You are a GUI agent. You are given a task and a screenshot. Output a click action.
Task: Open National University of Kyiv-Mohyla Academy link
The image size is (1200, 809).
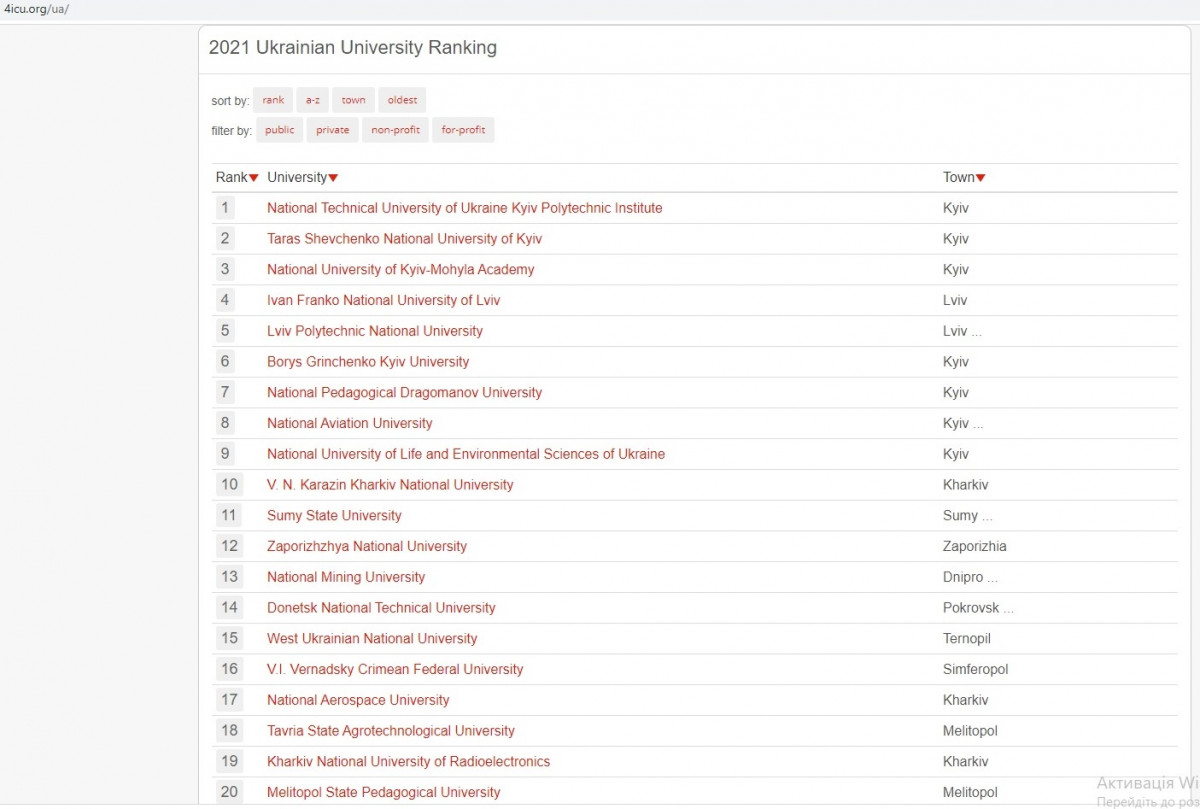[x=400, y=270]
